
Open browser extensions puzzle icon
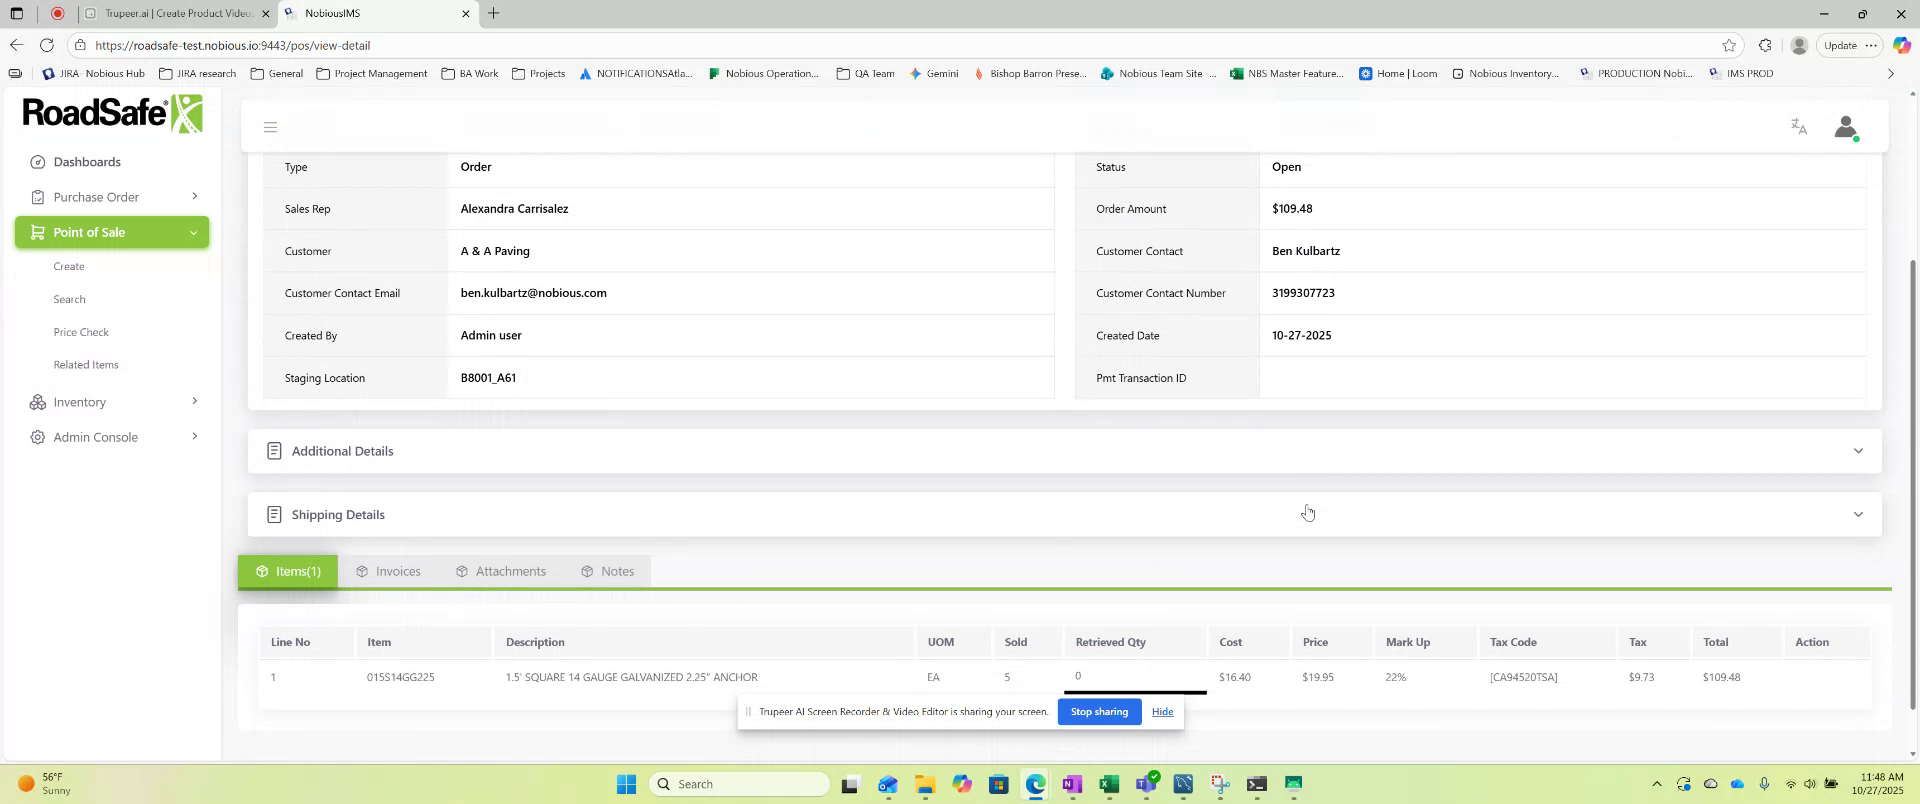1765,45
